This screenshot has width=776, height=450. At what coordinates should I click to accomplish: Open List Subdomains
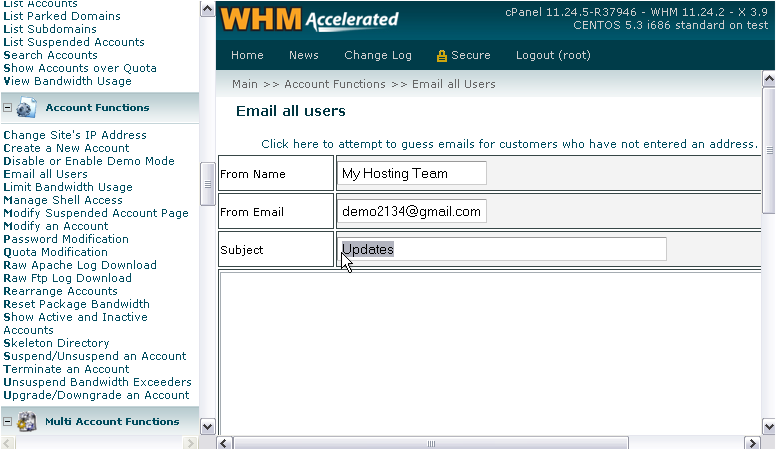coord(50,29)
